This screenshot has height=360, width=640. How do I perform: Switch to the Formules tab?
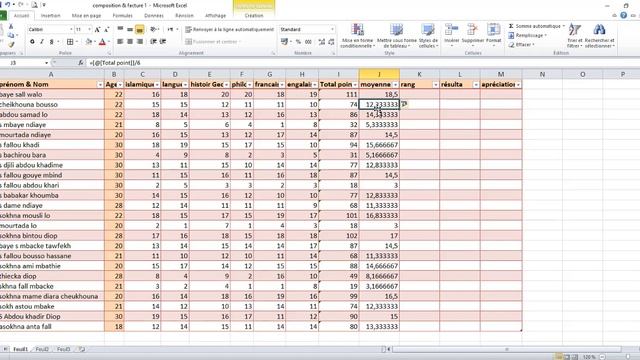[x=122, y=16]
